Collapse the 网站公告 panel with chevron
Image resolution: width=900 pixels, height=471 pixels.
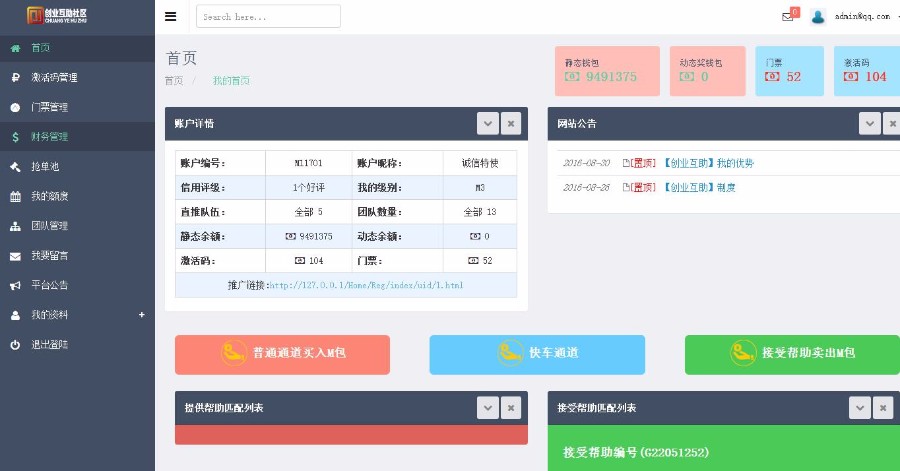[x=870, y=123]
